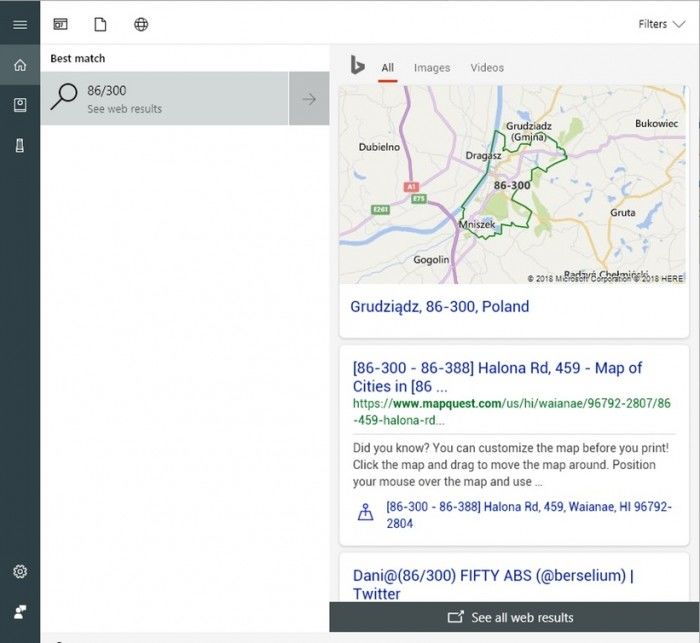Viewport: 700px width, 643px height.
Task: Select the 86/300 best match result
Action: [x=165, y=99]
